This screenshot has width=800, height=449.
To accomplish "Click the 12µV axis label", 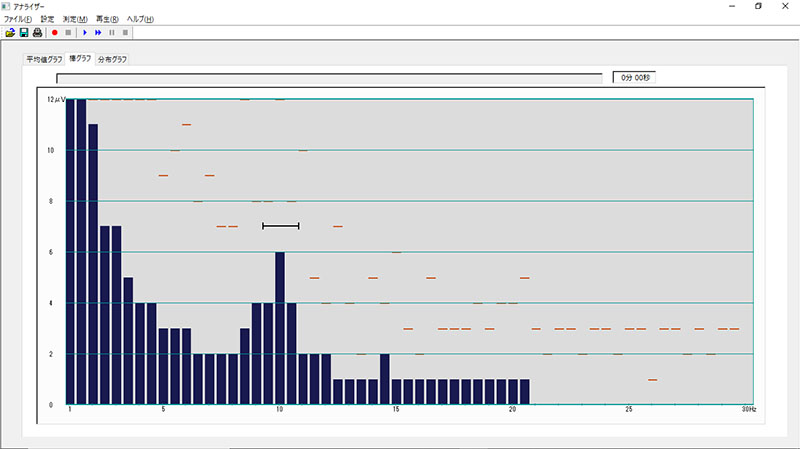I will click(56, 99).
